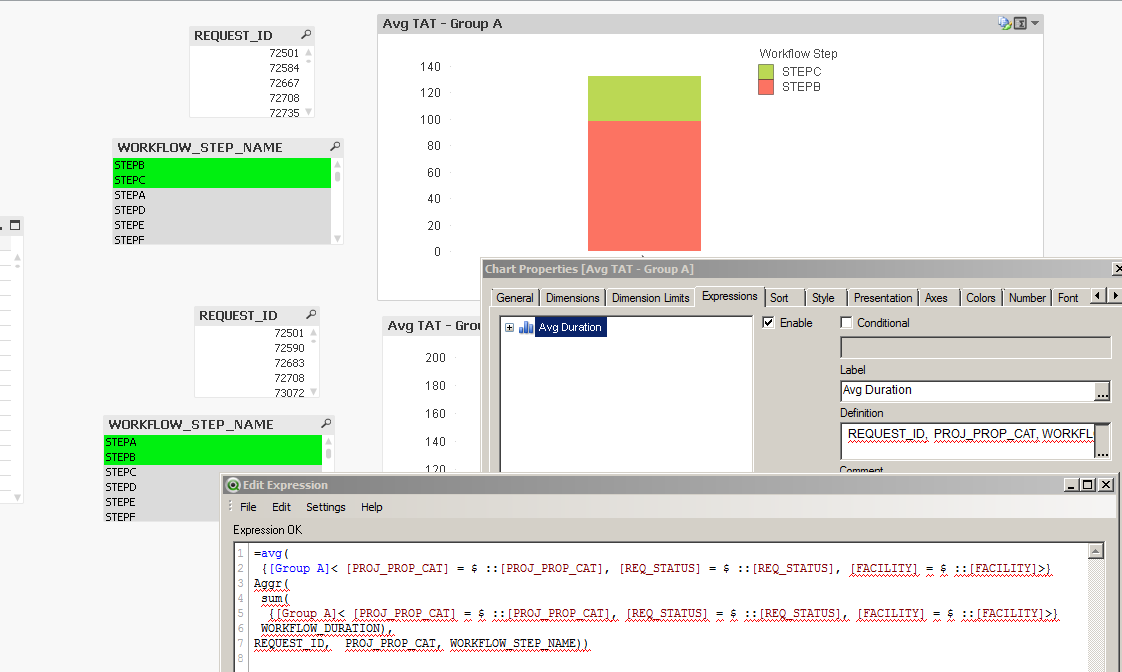Open the Settings menu in Edit Expression
This screenshot has height=672, width=1122.
325,507
